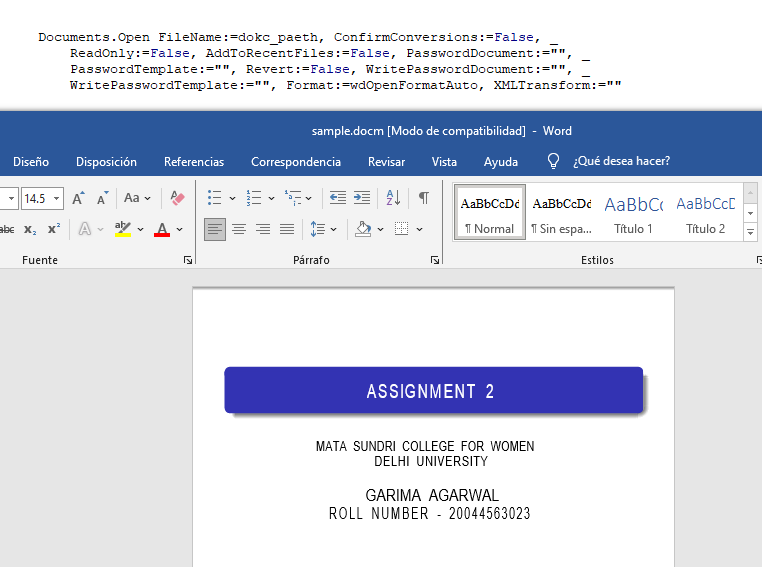Toggle left text alignment
Screen dimensions: 762x567
tap(215, 229)
